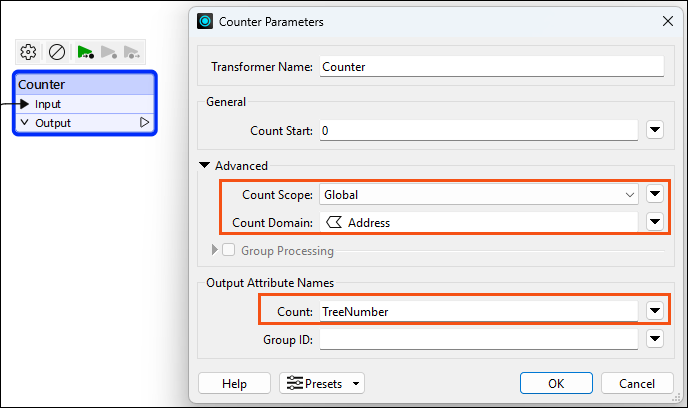Viewport: 688px width, 408px height.
Task: Open Count Start value options arrow
Action: 655,130
